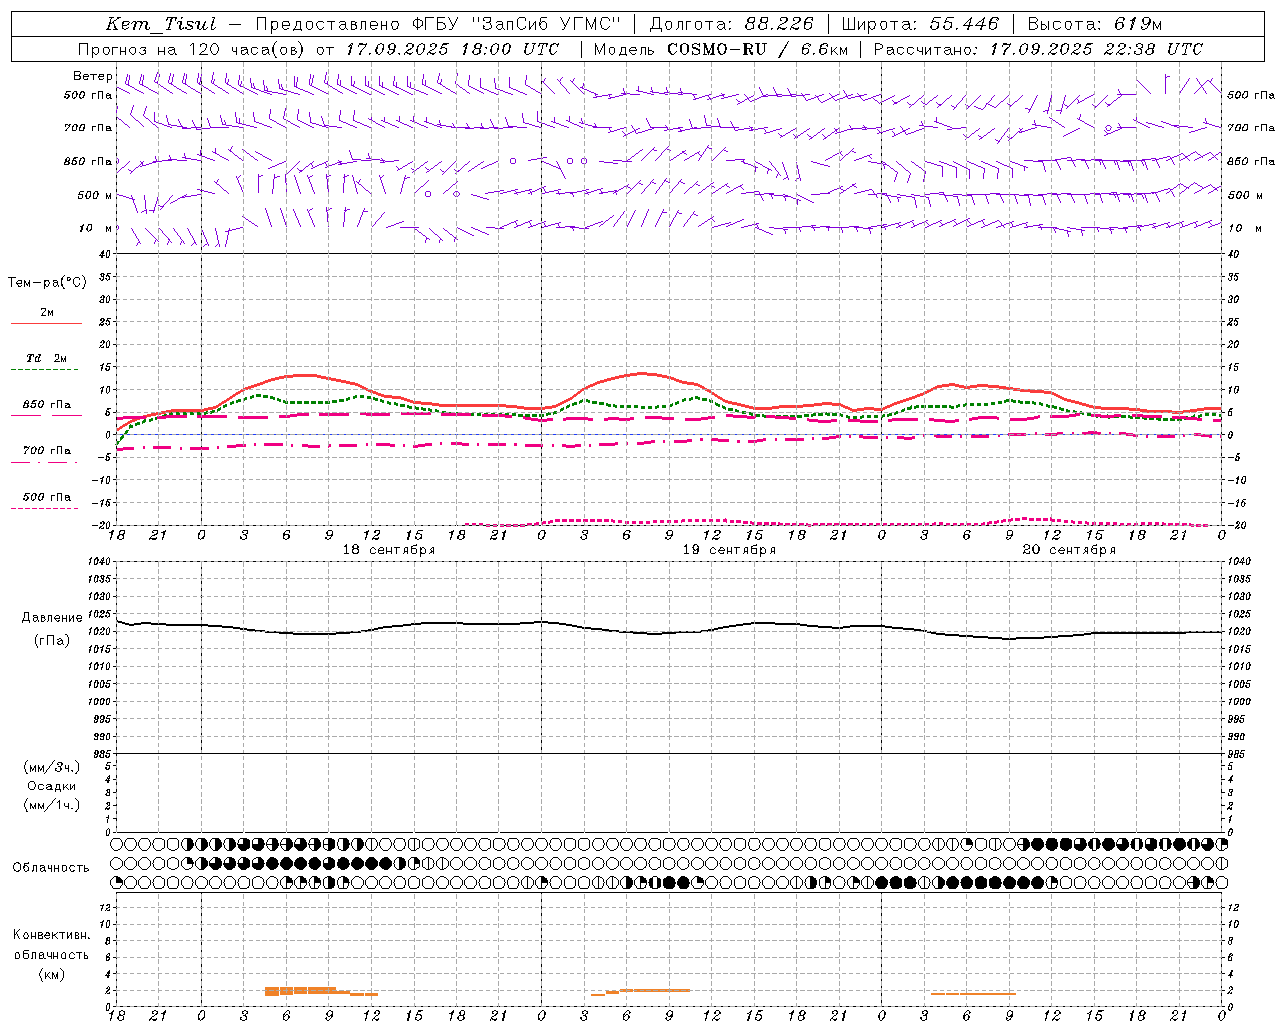Click left 850 гПа wind level label

(88, 161)
